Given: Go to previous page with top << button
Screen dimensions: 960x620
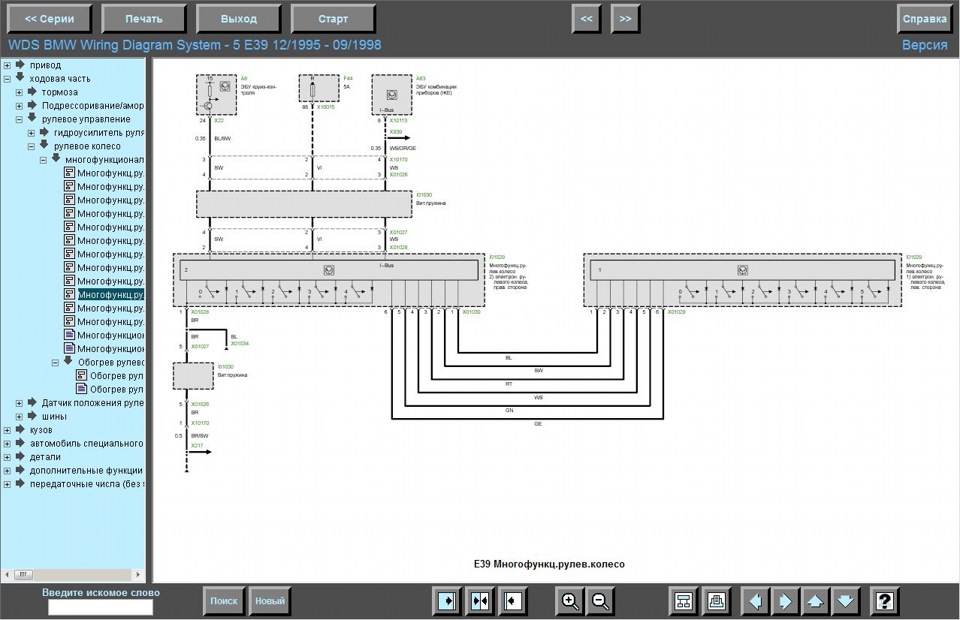Looking at the screenshot, I should 587,19.
